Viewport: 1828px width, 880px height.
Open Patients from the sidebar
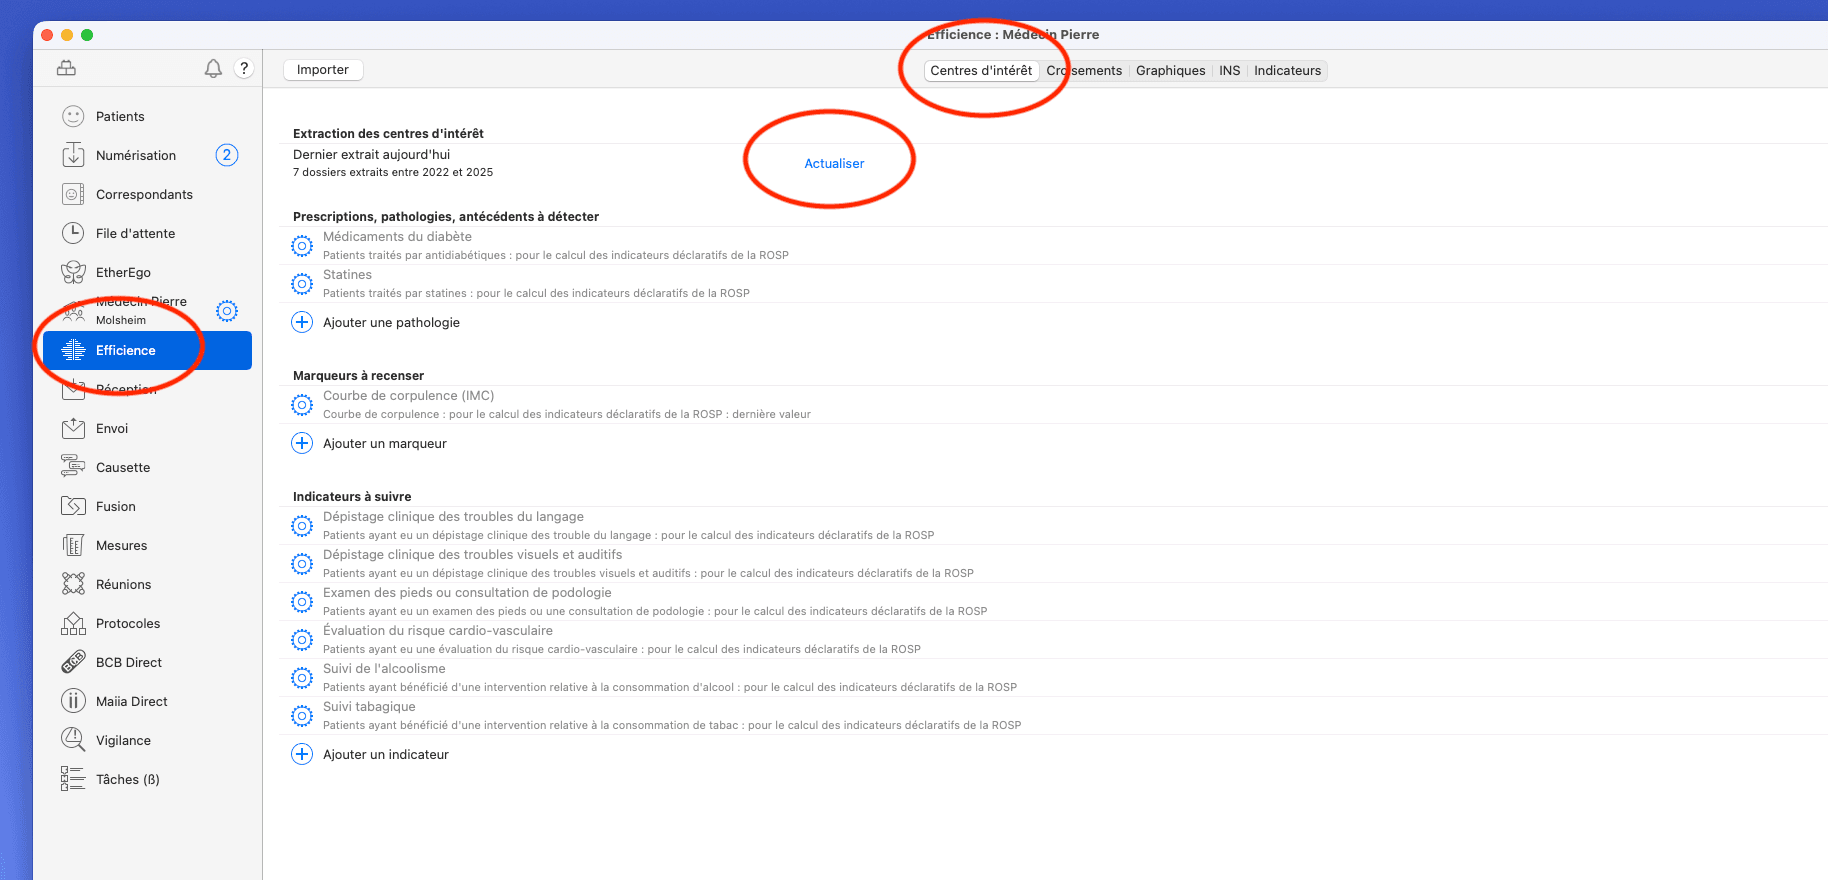(120, 117)
